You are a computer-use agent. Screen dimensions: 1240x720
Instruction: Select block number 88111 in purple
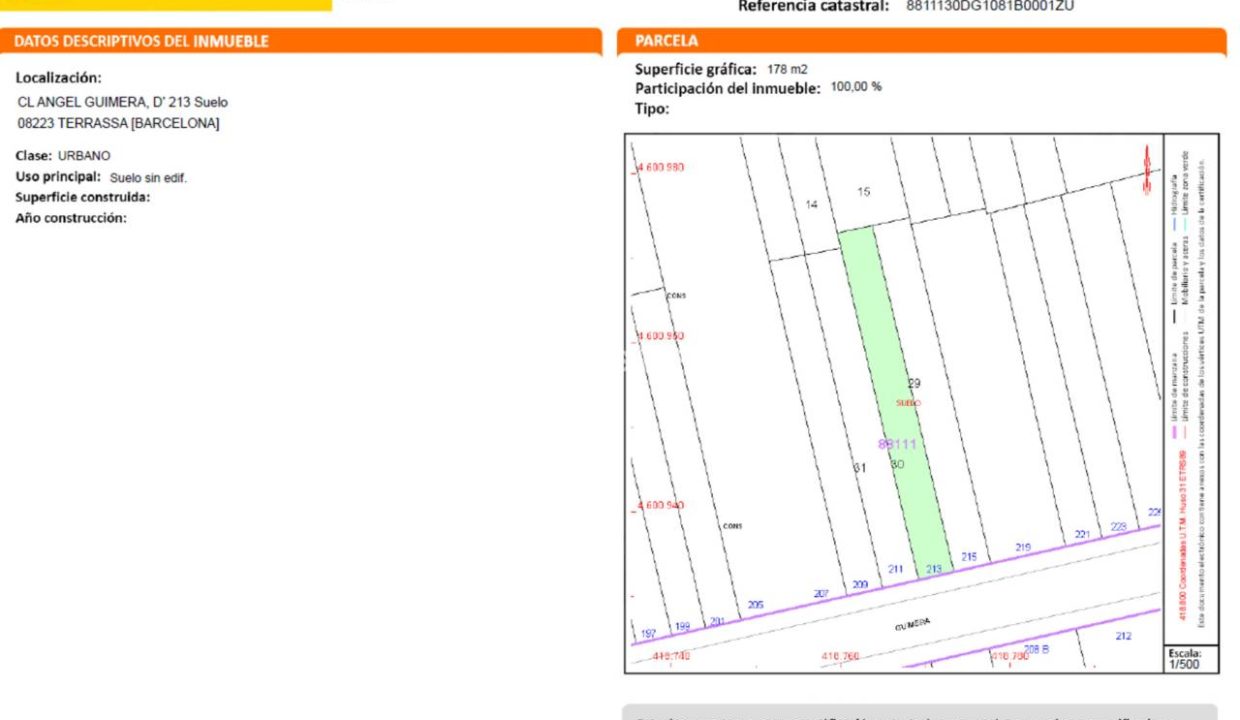tap(897, 444)
